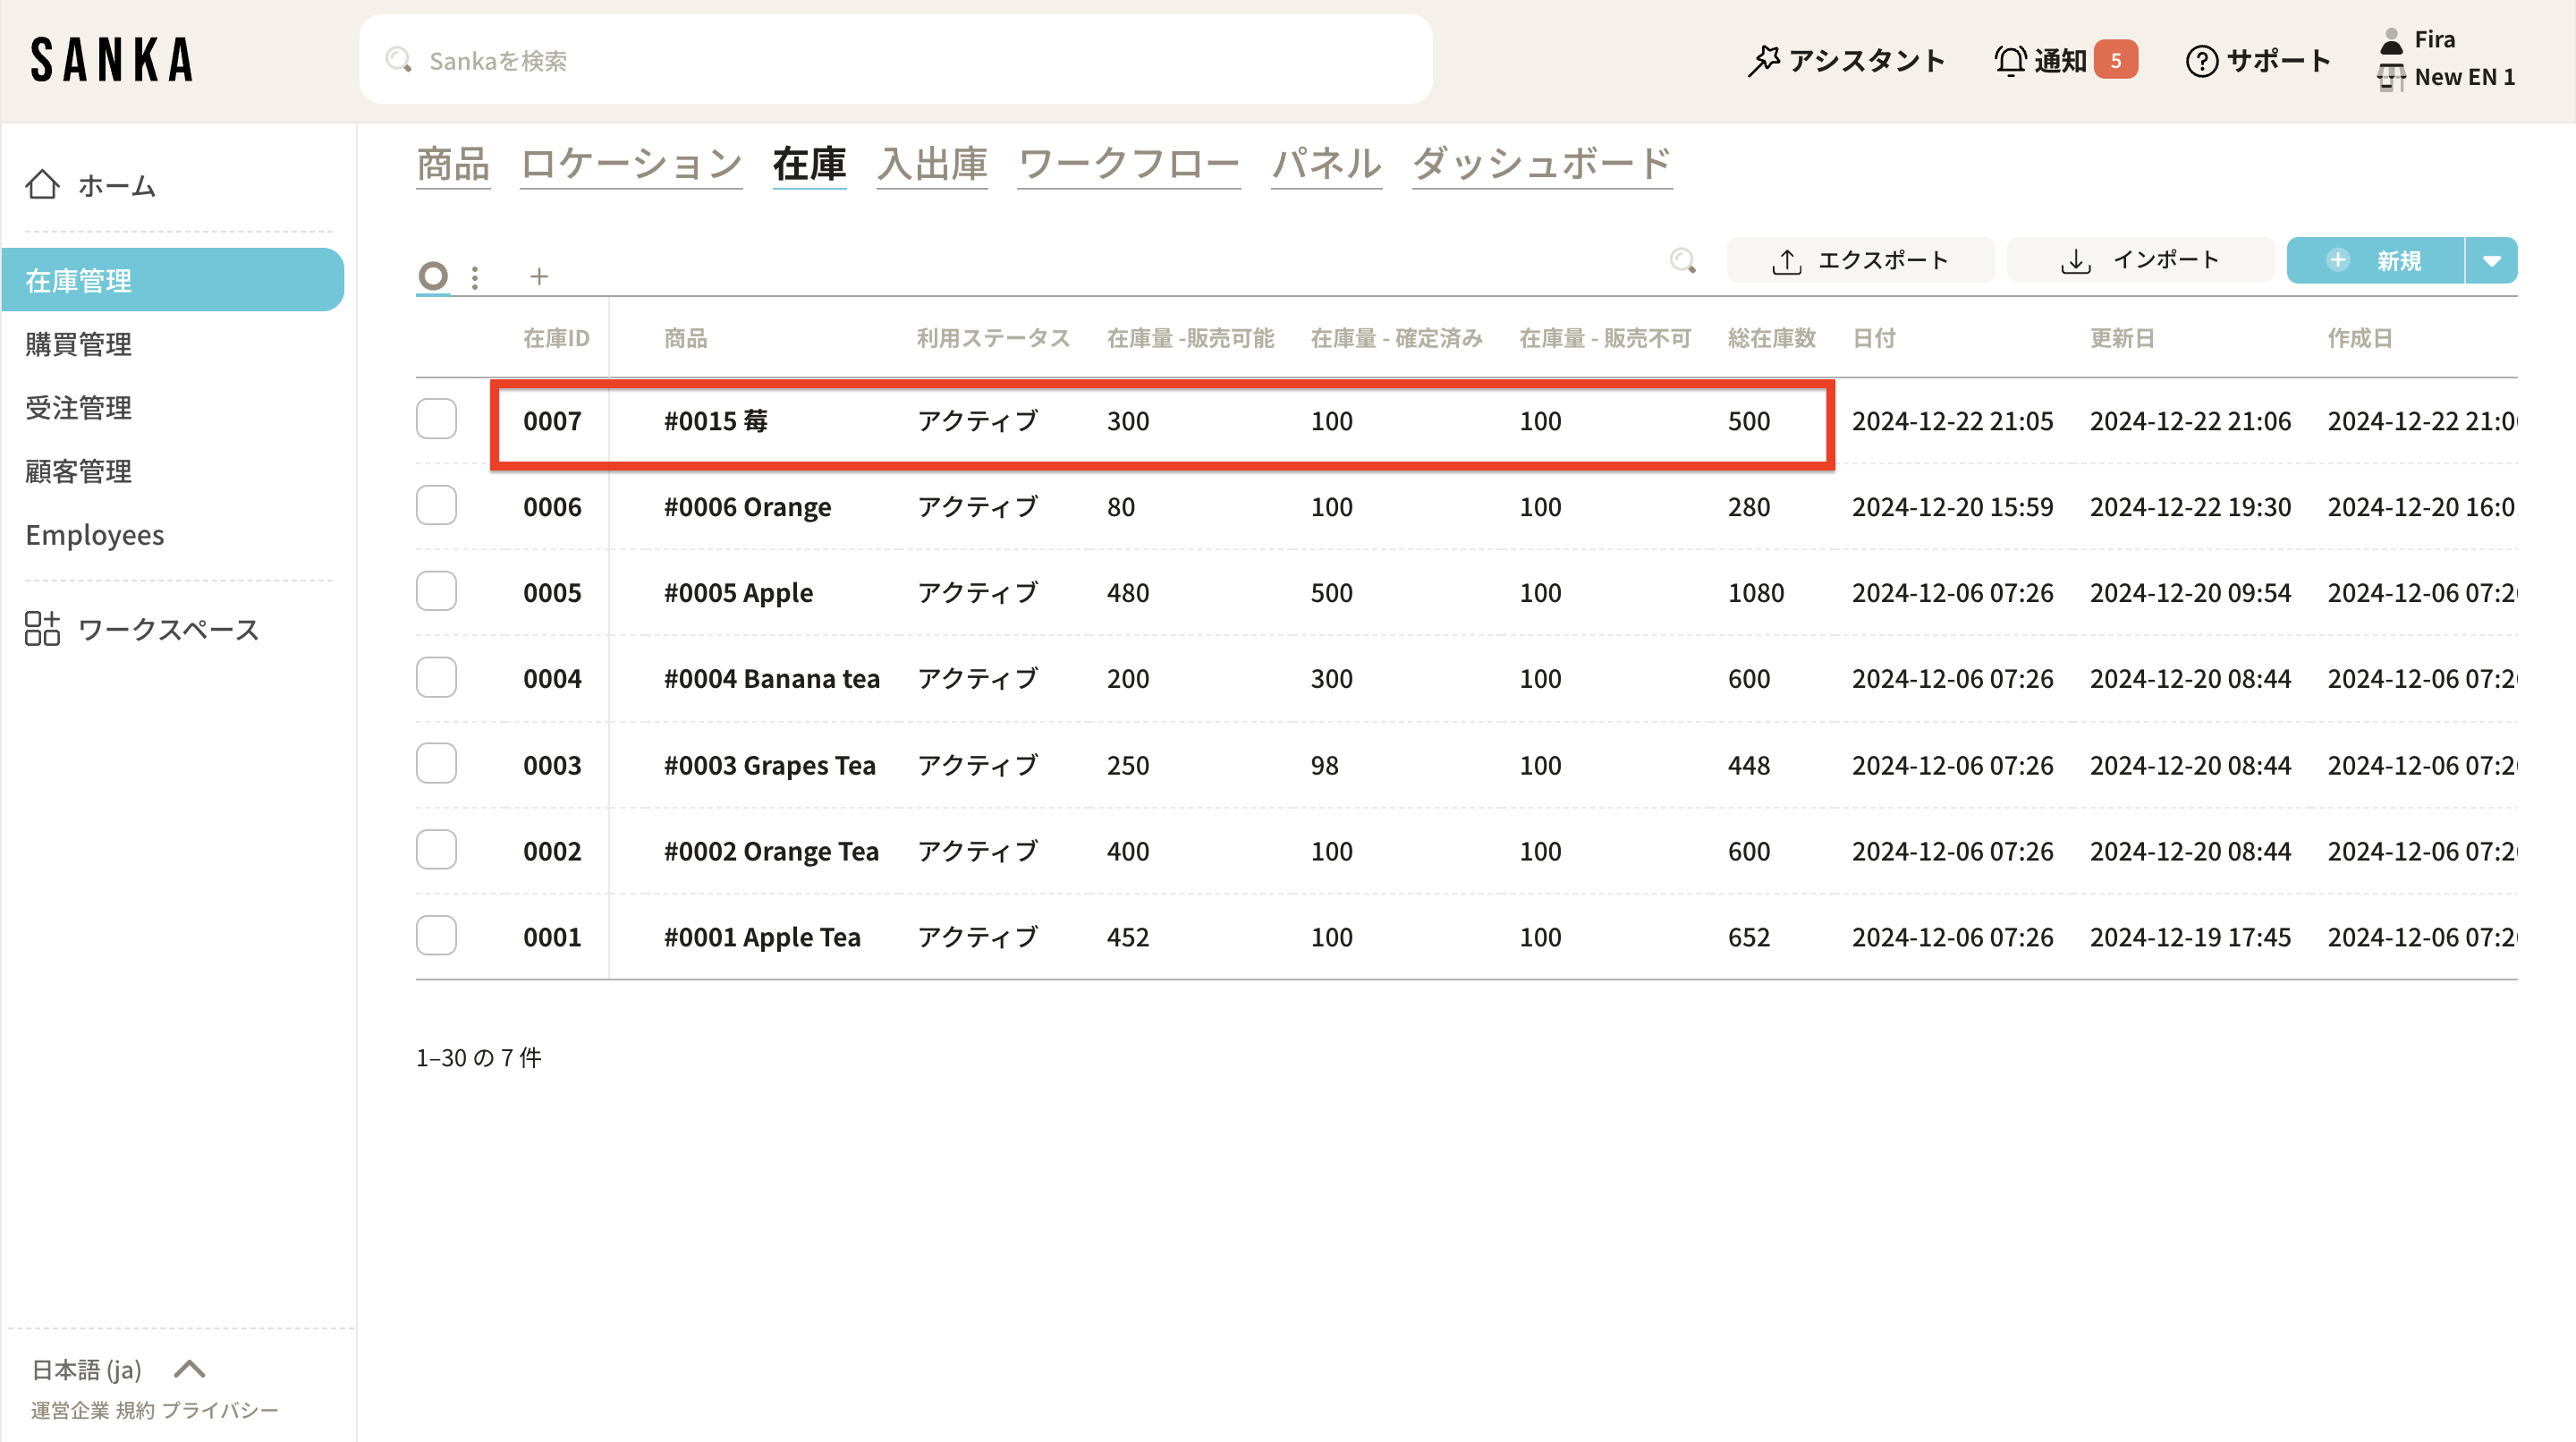Open the ダッシュボード tab
2576x1442 pixels.
click(1541, 164)
